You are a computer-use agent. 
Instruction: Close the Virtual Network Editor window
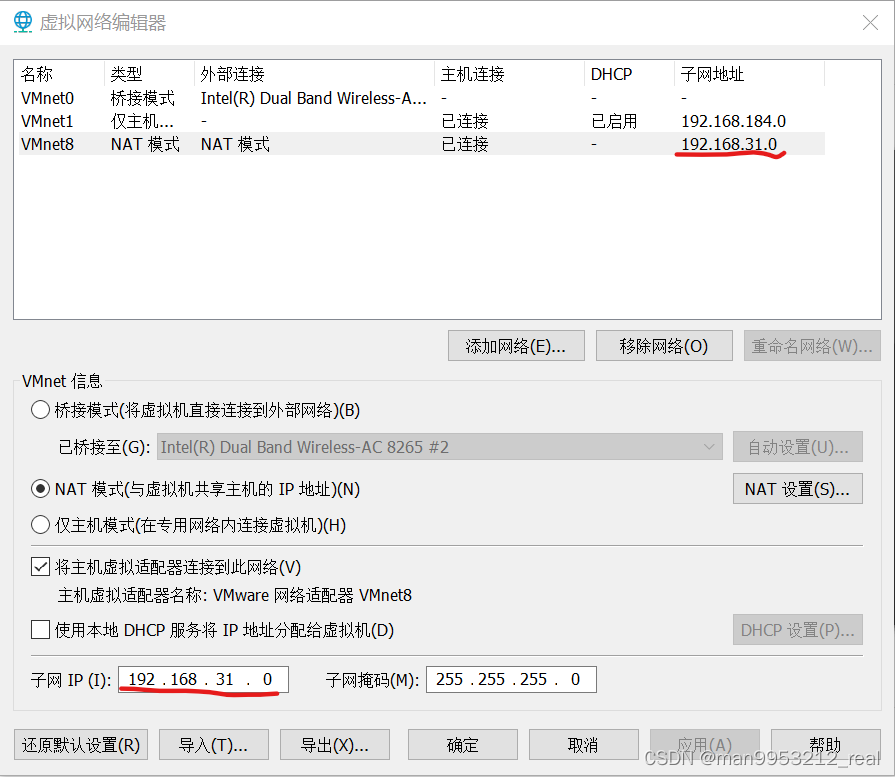click(x=870, y=23)
